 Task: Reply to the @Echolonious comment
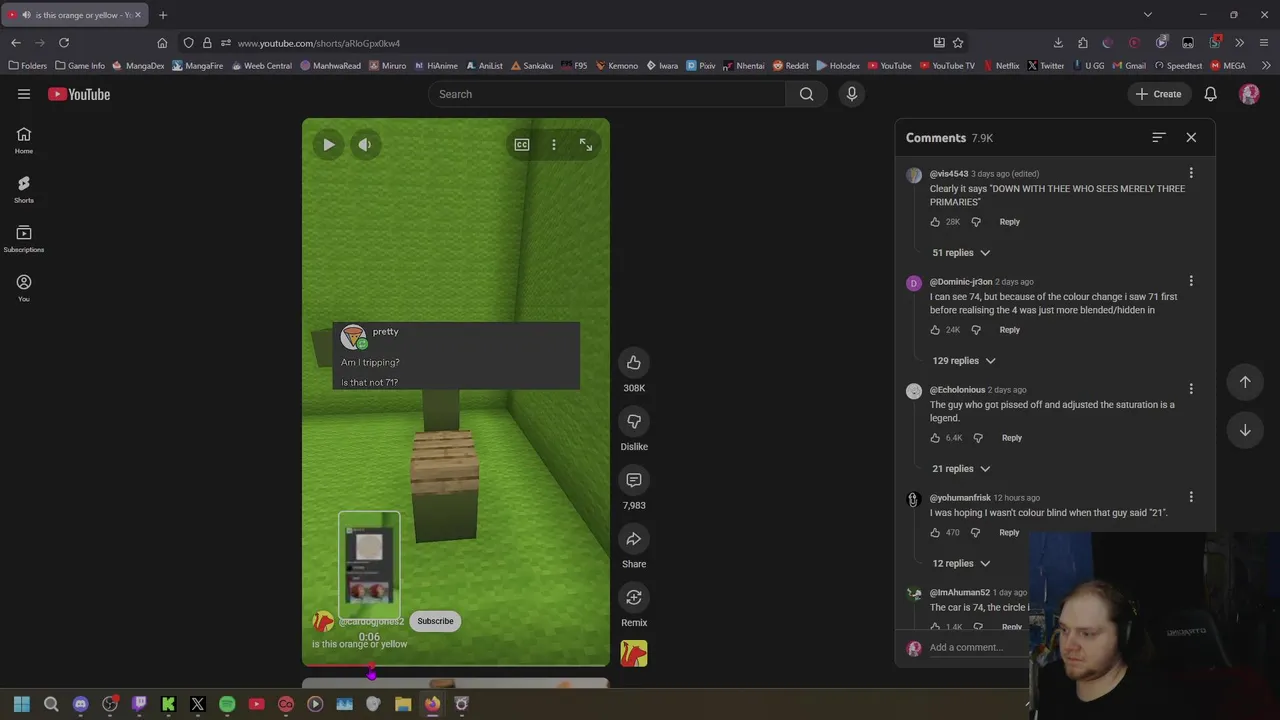[1012, 438]
